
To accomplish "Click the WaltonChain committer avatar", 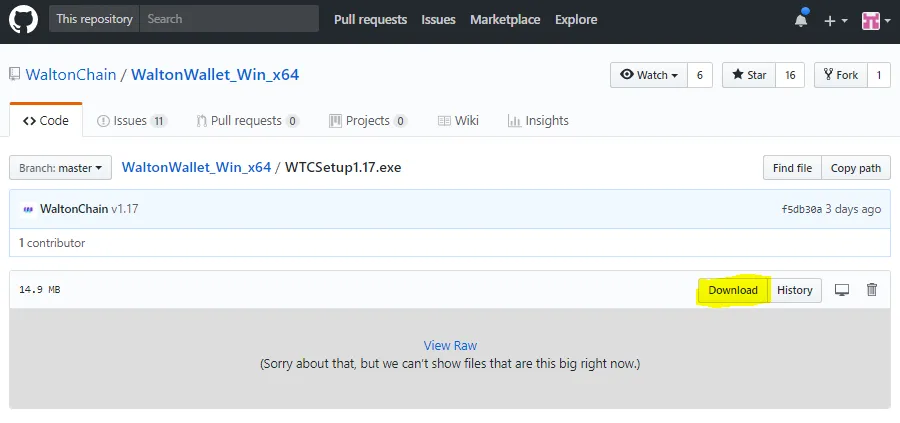I will click(x=28, y=209).
